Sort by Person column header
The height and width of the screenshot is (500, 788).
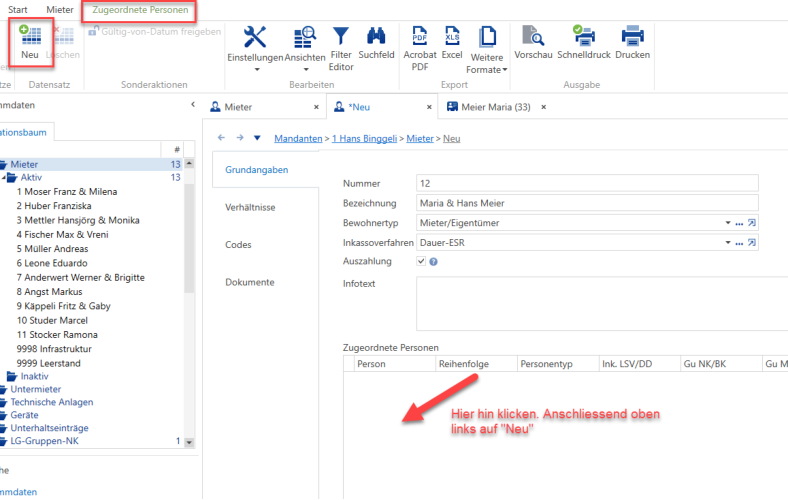pos(395,364)
